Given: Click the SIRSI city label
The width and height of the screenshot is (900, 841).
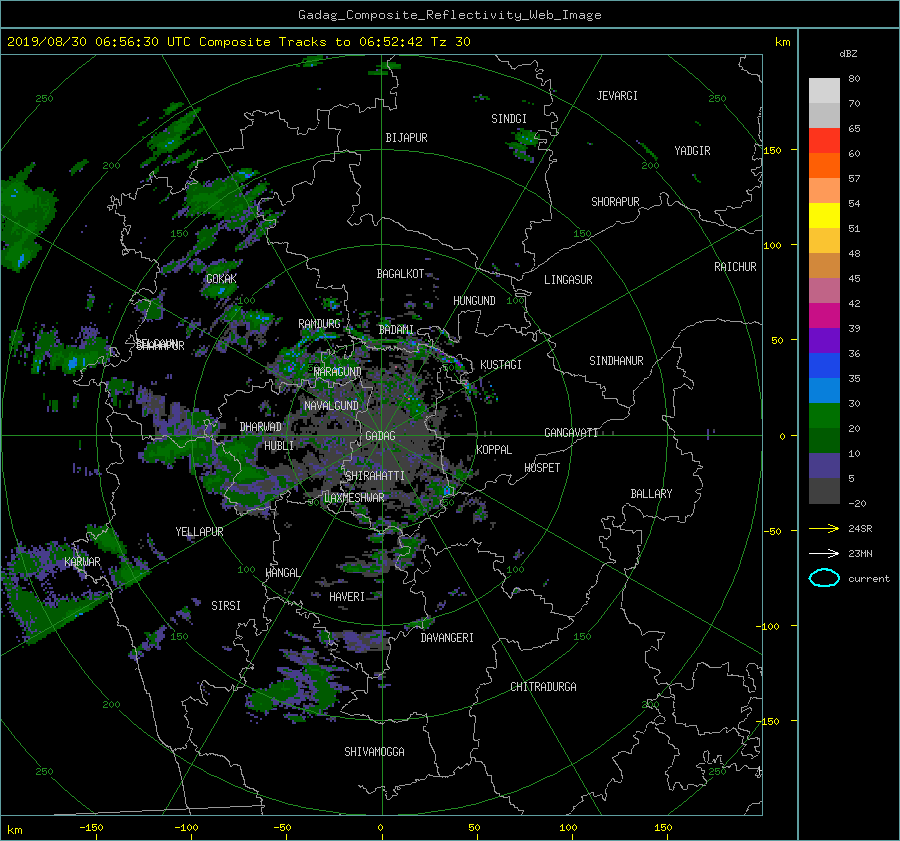Looking at the screenshot, I should (x=226, y=606).
